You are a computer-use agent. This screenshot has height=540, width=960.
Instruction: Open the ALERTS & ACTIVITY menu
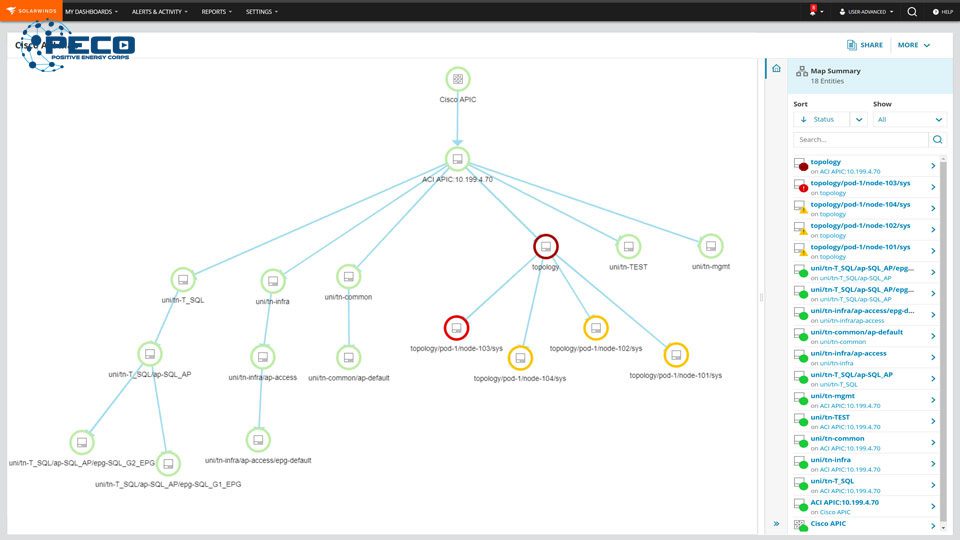tap(160, 12)
